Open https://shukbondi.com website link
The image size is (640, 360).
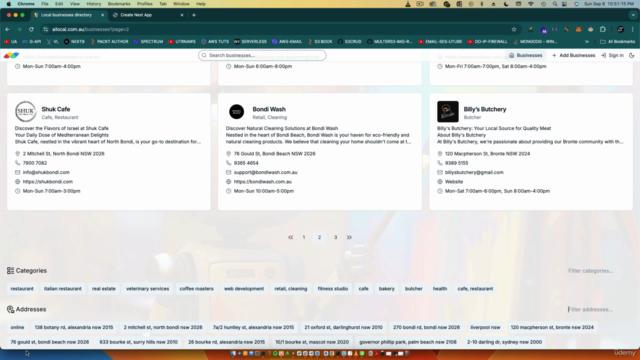[48, 182]
